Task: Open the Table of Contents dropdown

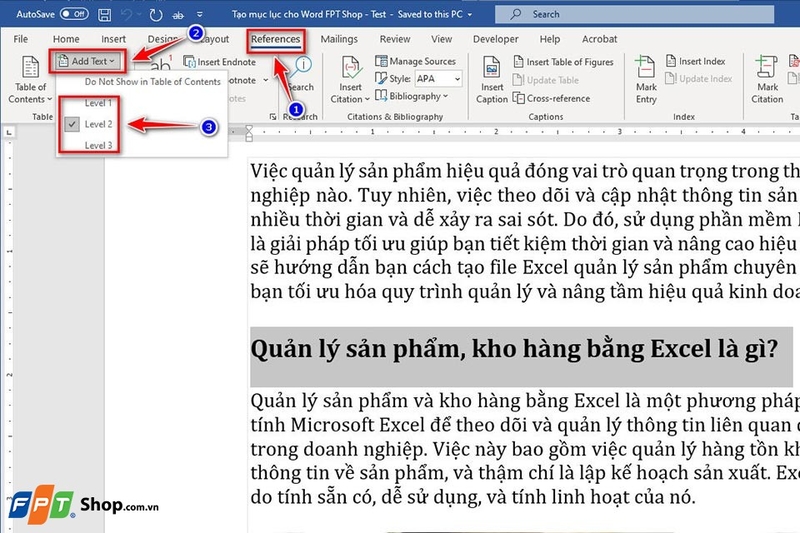Action: click(x=30, y=80)
